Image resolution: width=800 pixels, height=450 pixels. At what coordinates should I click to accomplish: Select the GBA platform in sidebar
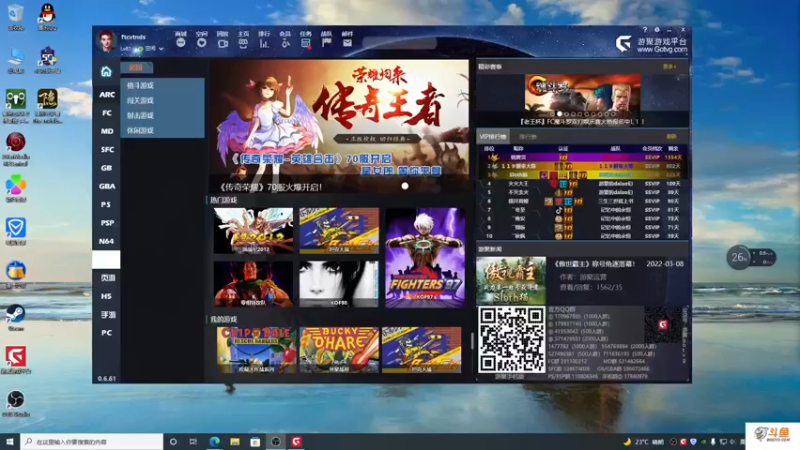(x=107, y=186)
